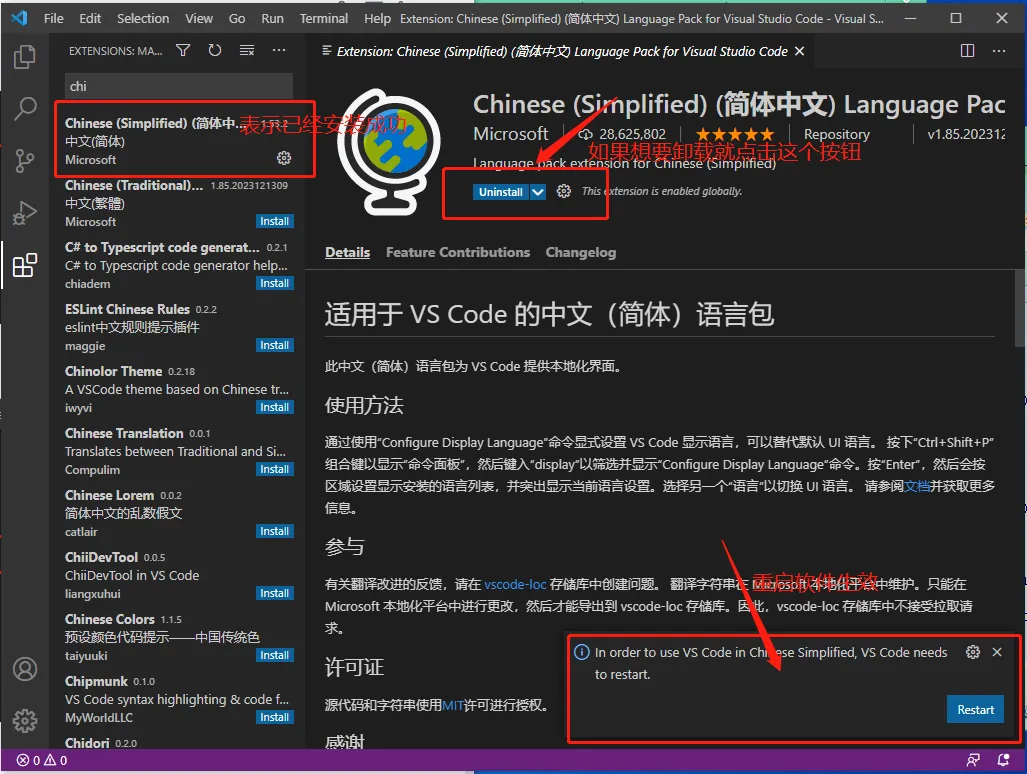Select the Extensions view icon
This screenshot has height=774, width=1027.
pos(24,265)
